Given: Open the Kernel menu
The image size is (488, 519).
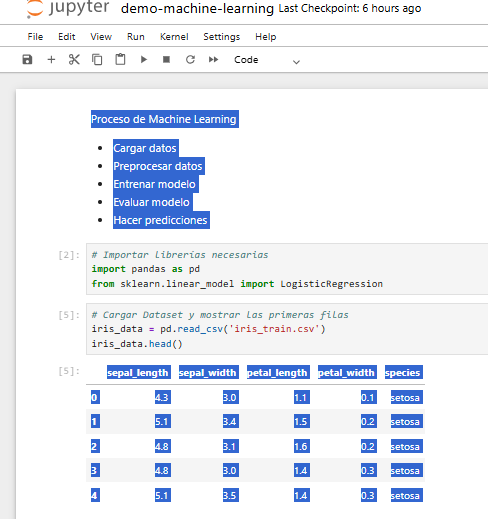Looking at the screenshot, I should 174,37.
